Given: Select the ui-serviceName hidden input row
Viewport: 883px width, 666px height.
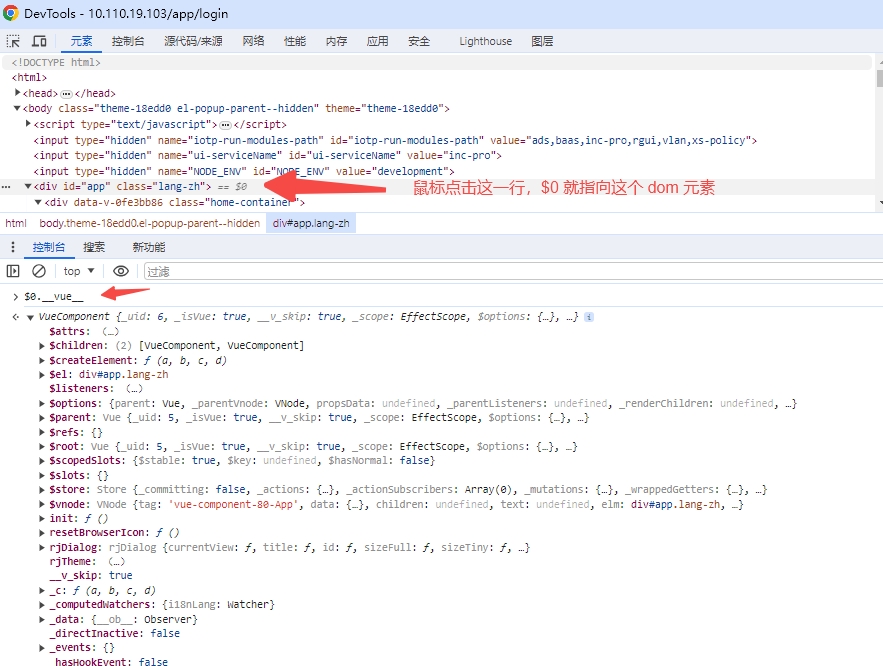Looking at the screenshot, I should tap(267, 155).
